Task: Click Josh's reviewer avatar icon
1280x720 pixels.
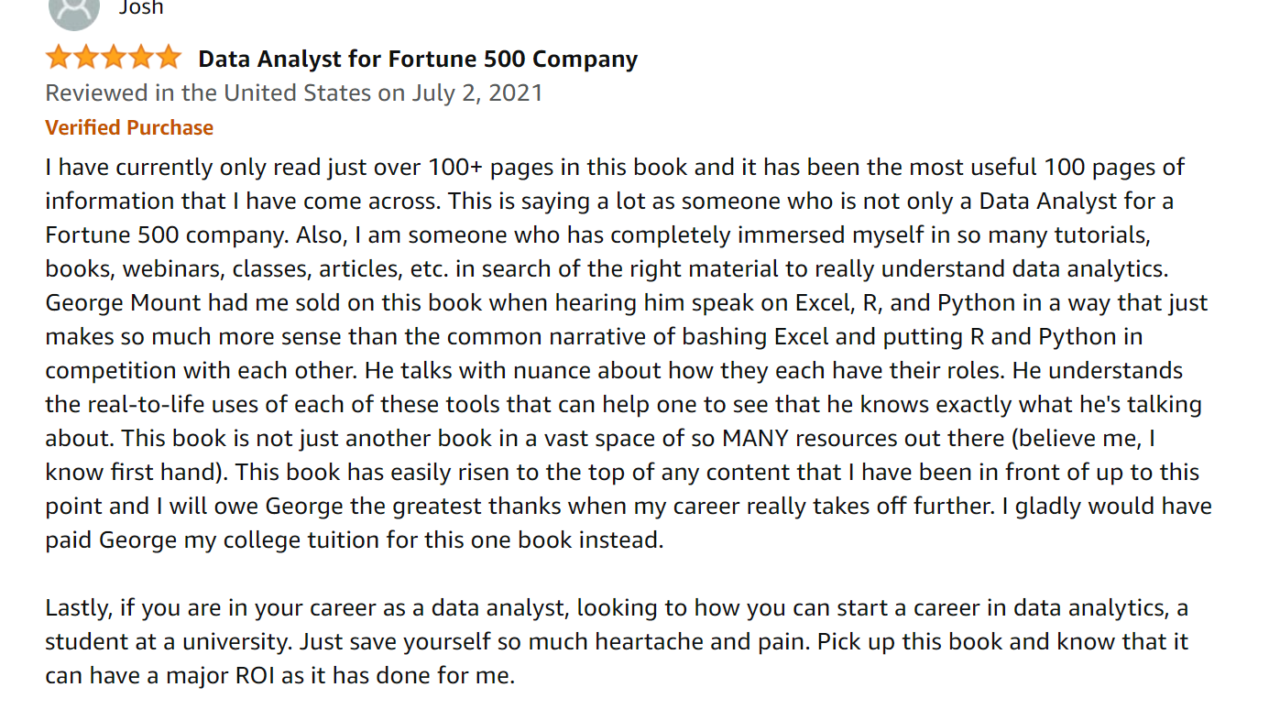Action: click(x=73, y=10)
